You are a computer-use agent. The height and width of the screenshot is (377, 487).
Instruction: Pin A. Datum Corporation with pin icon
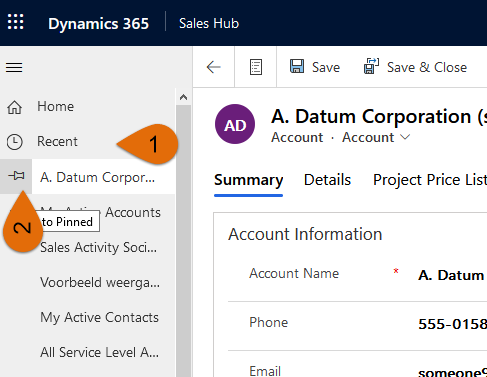pos(16,176)
